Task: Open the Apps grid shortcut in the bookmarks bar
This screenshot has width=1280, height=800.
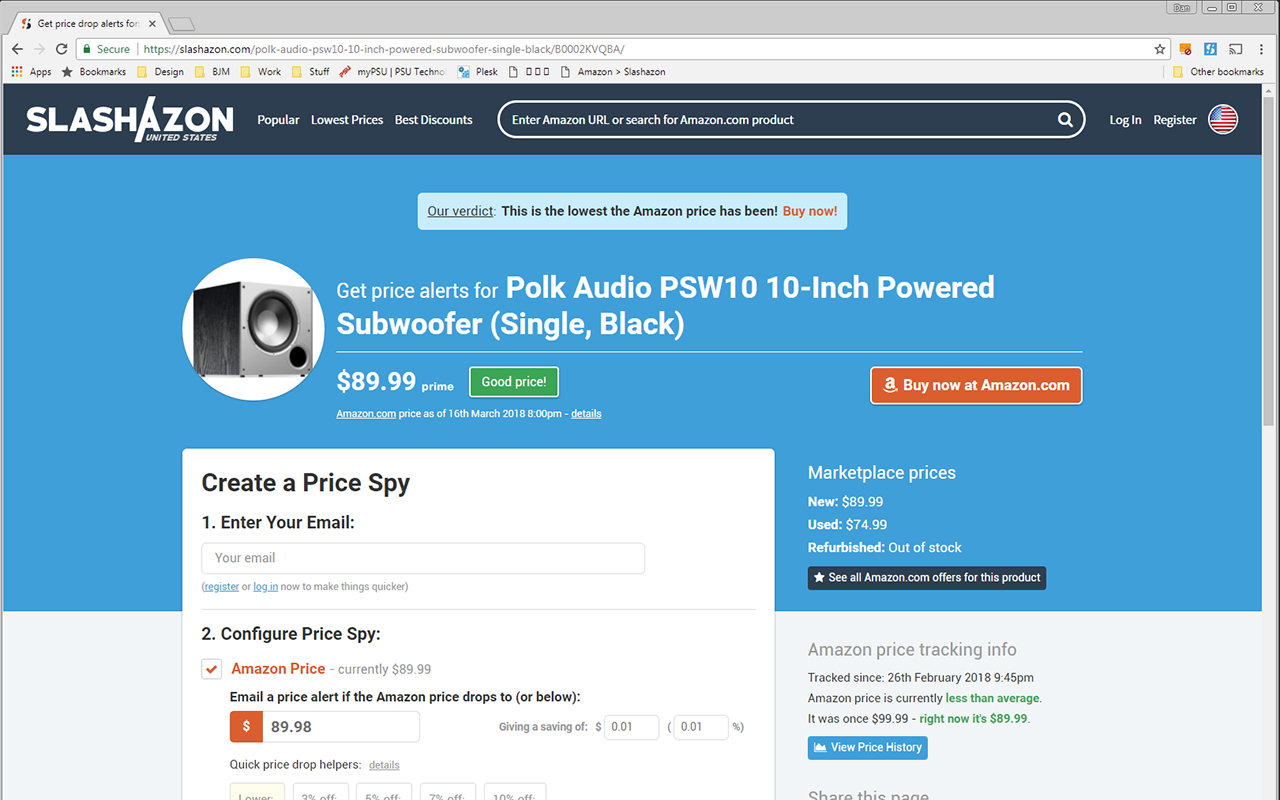Action: point(31,72)
